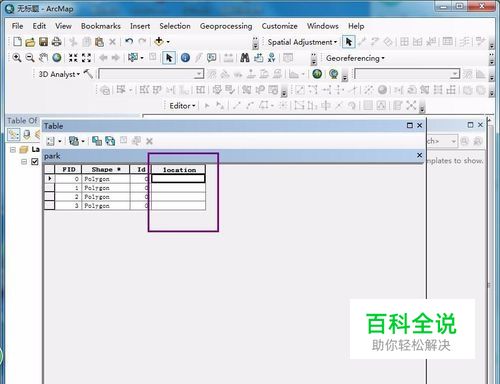The width and height of the screenshot is (500, 384).
Task: Open the Bookmarks menu
Action: 101,26
